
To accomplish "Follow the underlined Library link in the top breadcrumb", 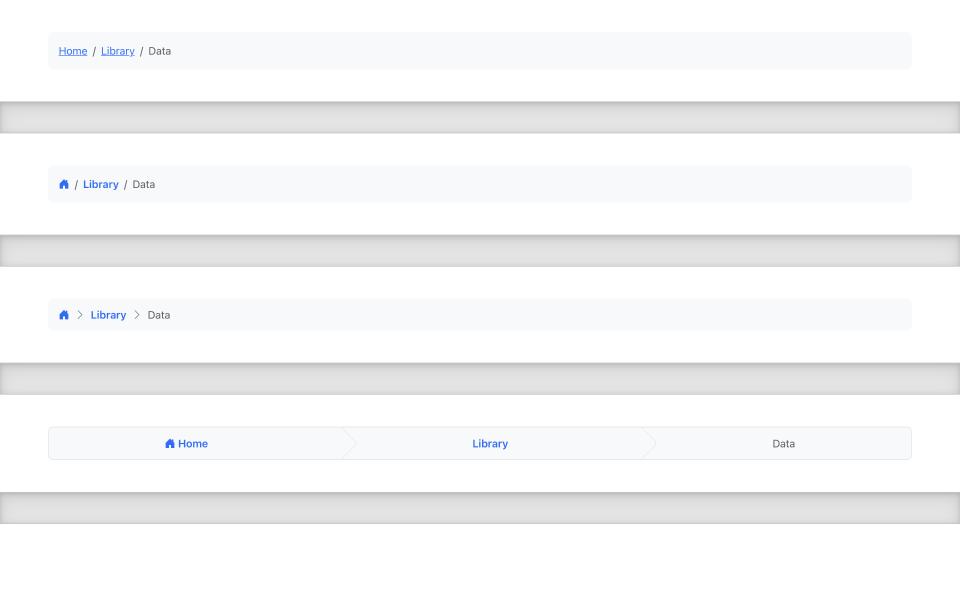I will click(x=117, y=51).
